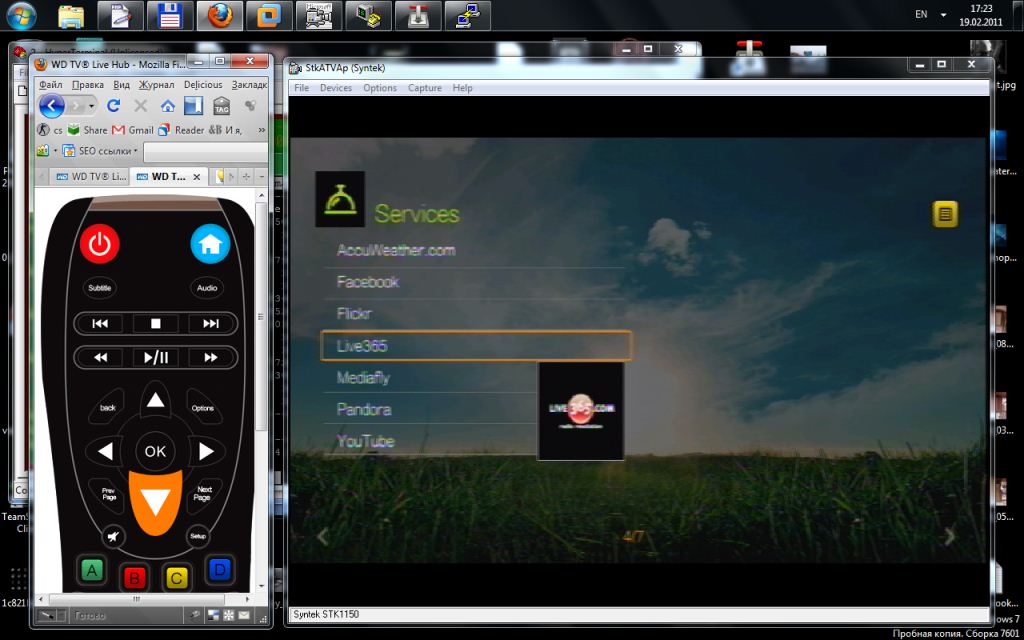Open Firefox history dropdown arrow
The height and width of the screenshot is (640, 1024).
[x=91, y=106]
